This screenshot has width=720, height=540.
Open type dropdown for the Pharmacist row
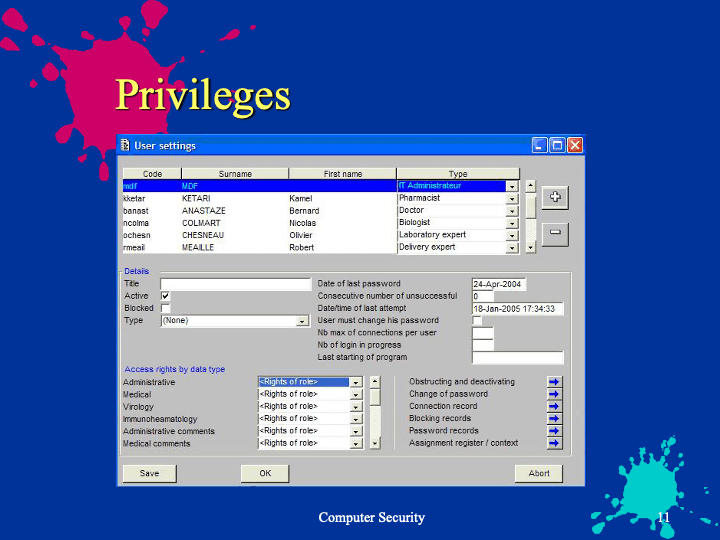coord(512,198)
